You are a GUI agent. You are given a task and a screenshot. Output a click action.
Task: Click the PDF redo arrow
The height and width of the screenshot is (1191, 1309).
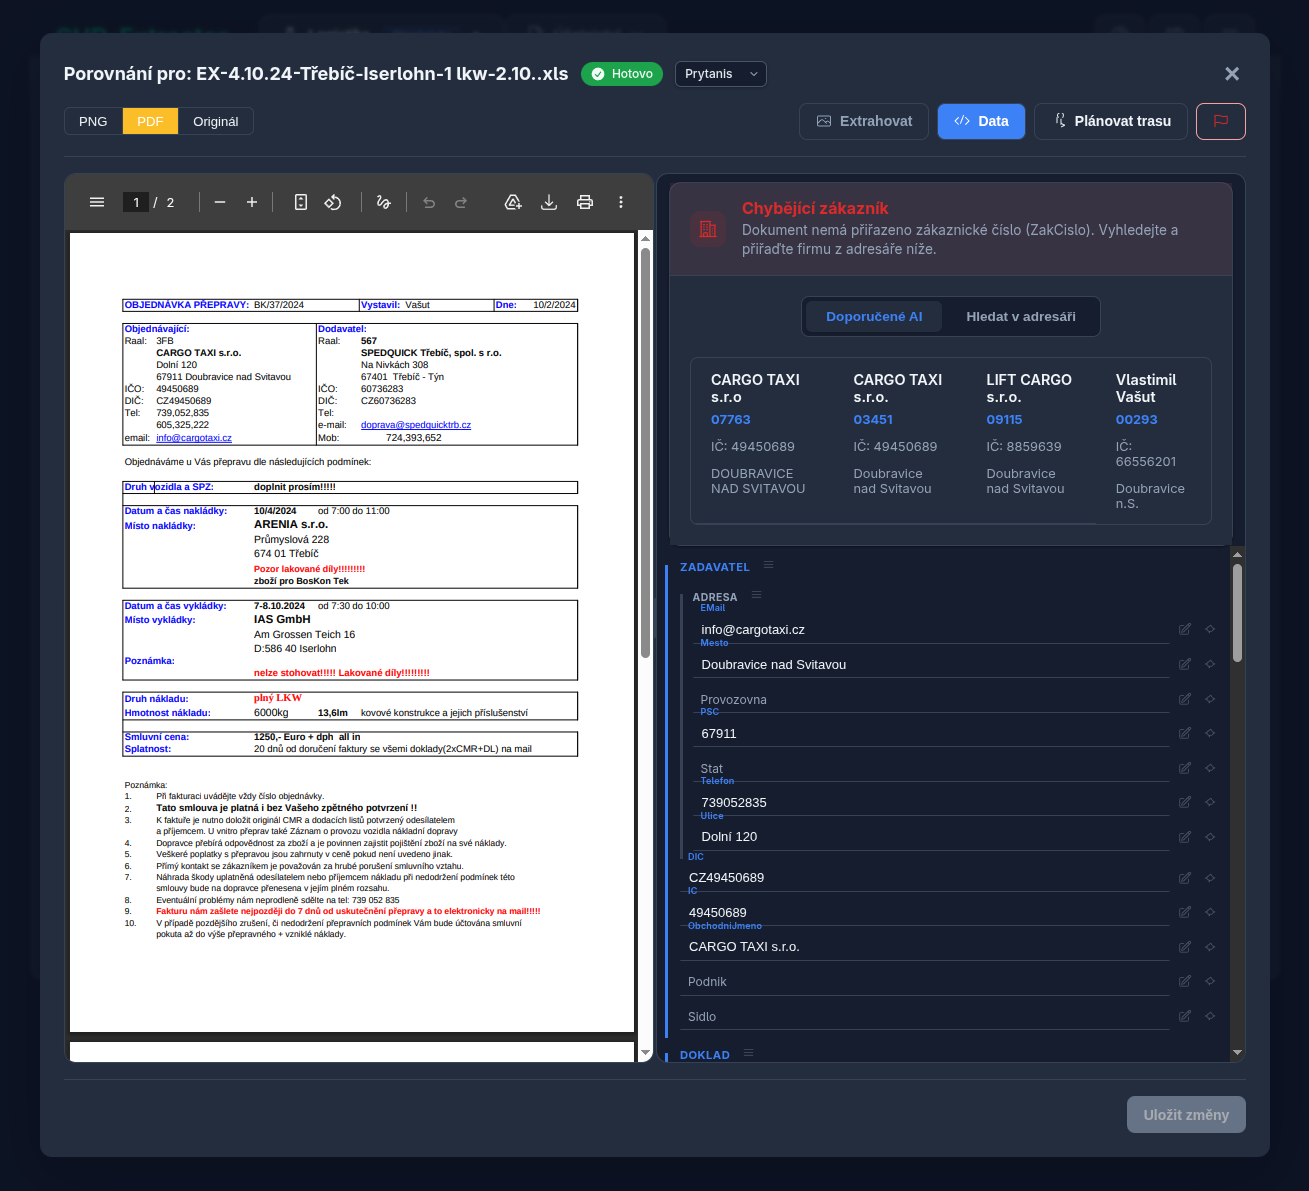[x=461, y=202]
